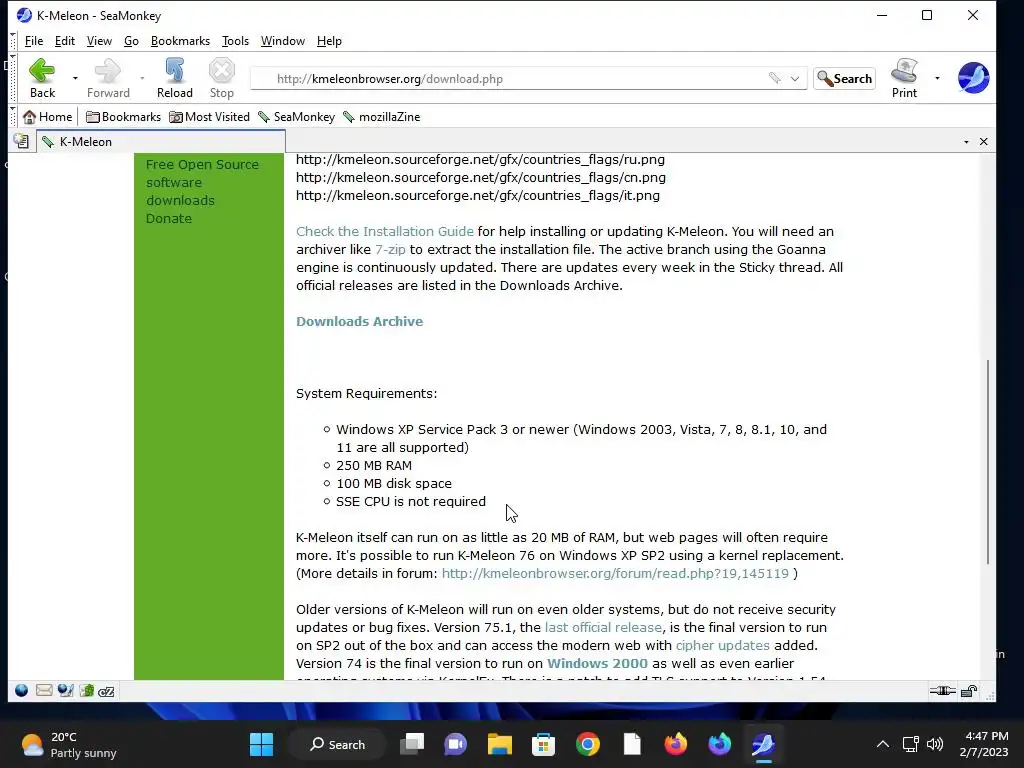Open Mail & Newsgroups from status bar
1024x768 pixels.
click(44, 690)
